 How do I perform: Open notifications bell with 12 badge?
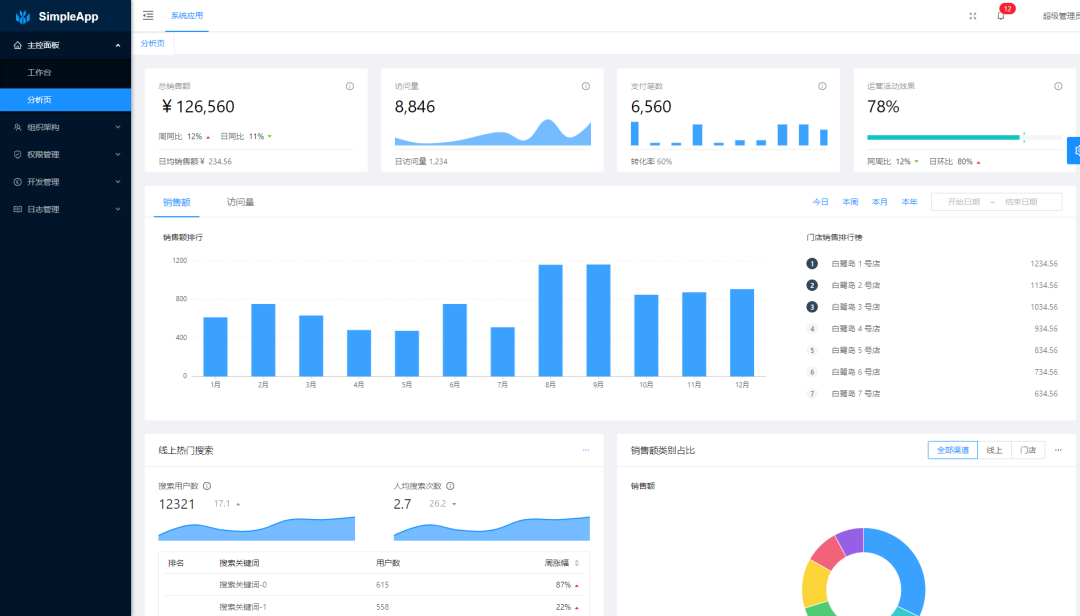[1000, 16]
